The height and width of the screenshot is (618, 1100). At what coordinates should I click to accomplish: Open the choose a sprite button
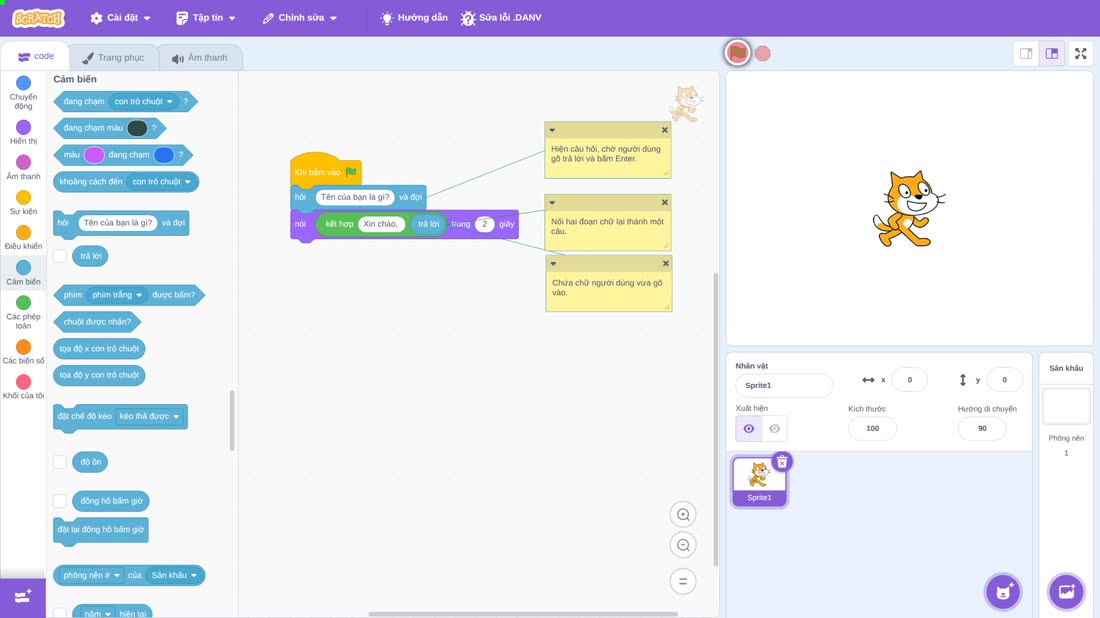pyautogui.click(x=1003, y=591)
